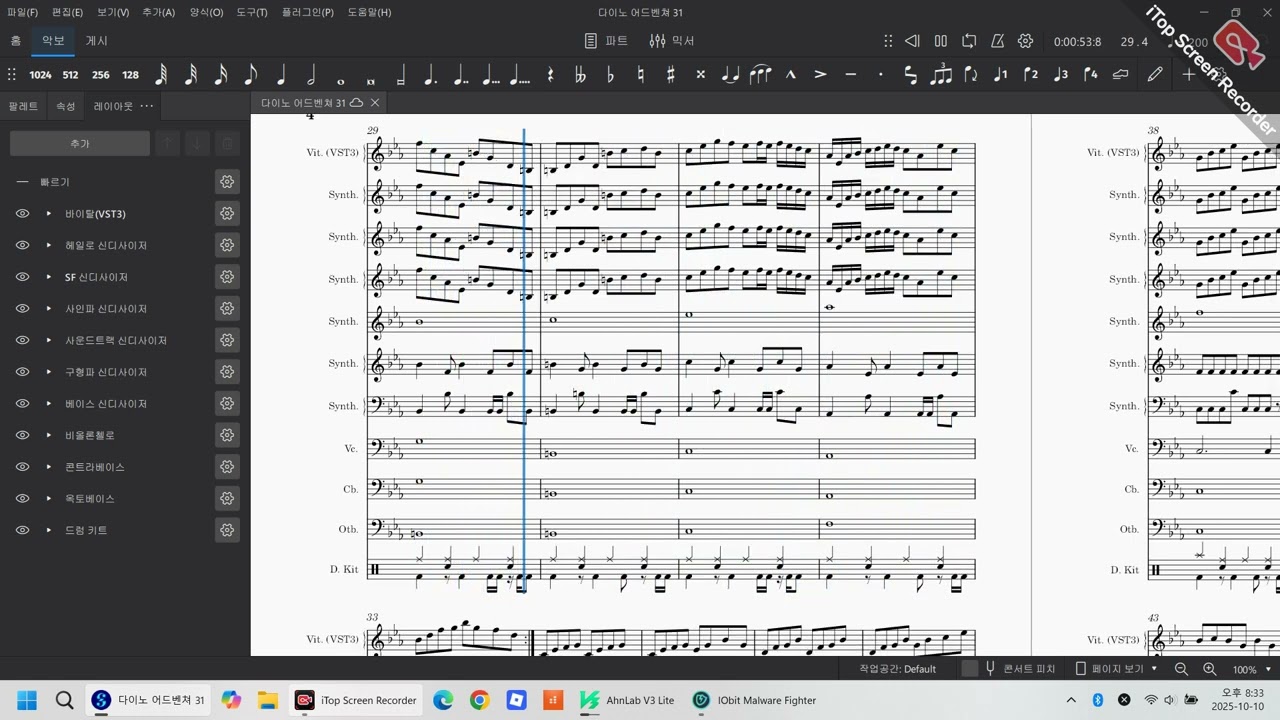
Task: Toggle the metronome
Action: pyautogui.click(x=997, y=41)
